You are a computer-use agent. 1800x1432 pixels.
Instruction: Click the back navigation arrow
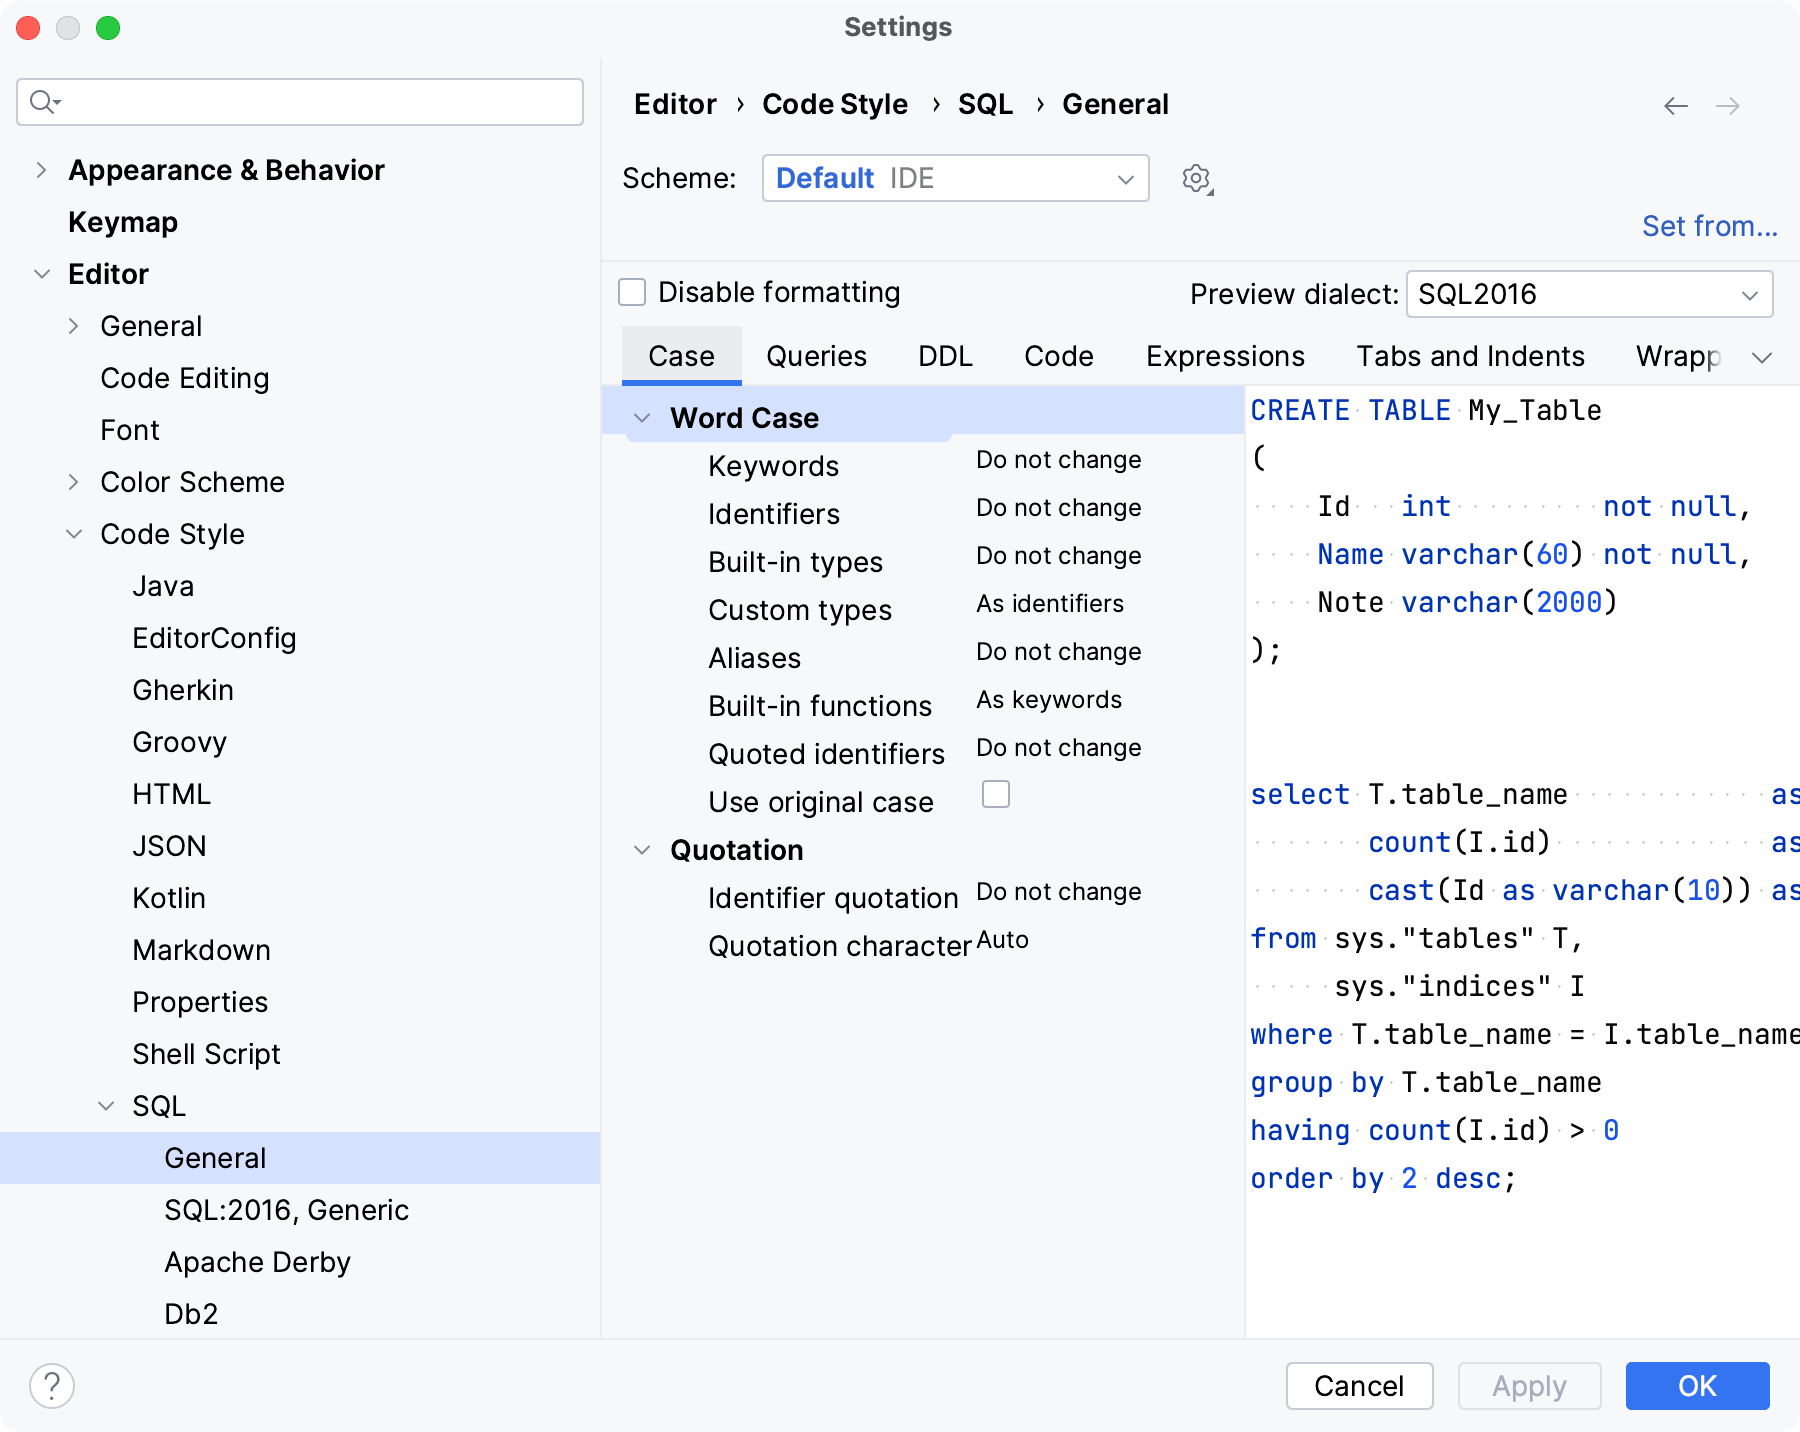(1675, 105)
